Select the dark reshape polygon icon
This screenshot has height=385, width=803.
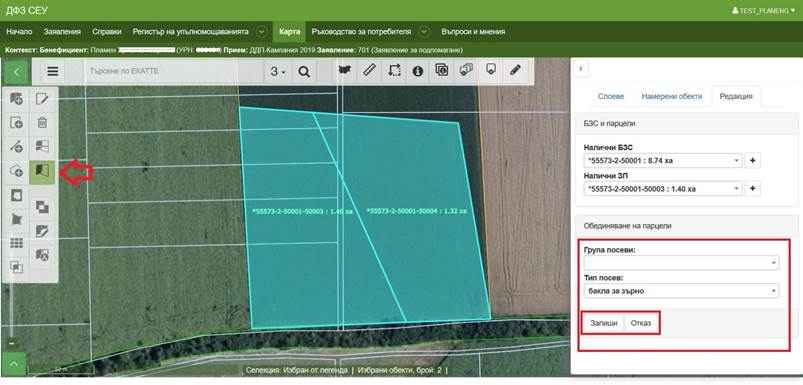click(x=16, y=219)
